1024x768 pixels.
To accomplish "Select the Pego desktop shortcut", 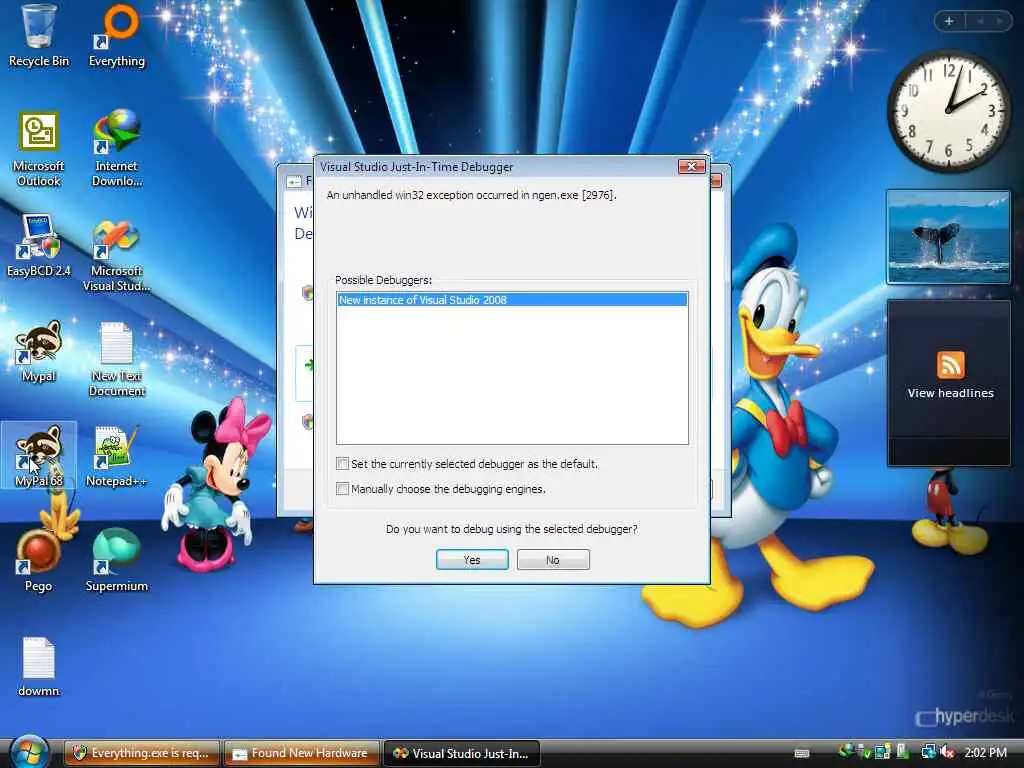I will click(x=39, y=560).
